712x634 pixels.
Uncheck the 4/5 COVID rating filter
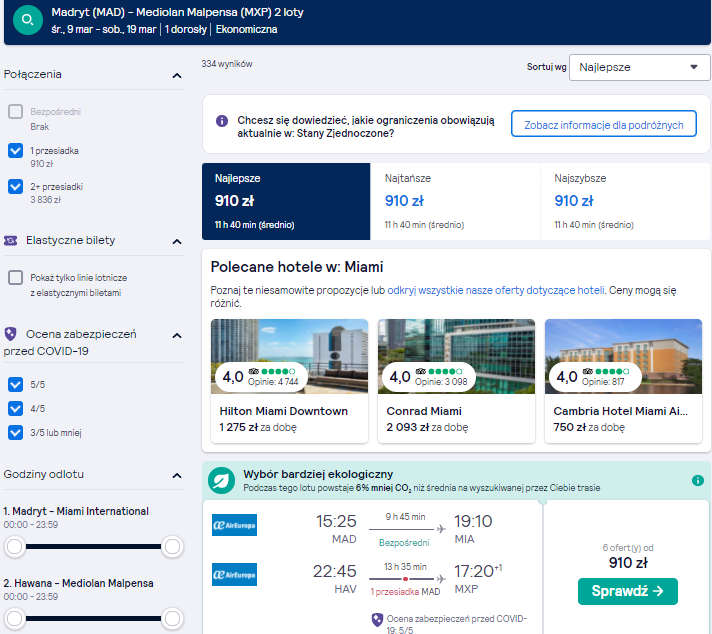point(15,409)
